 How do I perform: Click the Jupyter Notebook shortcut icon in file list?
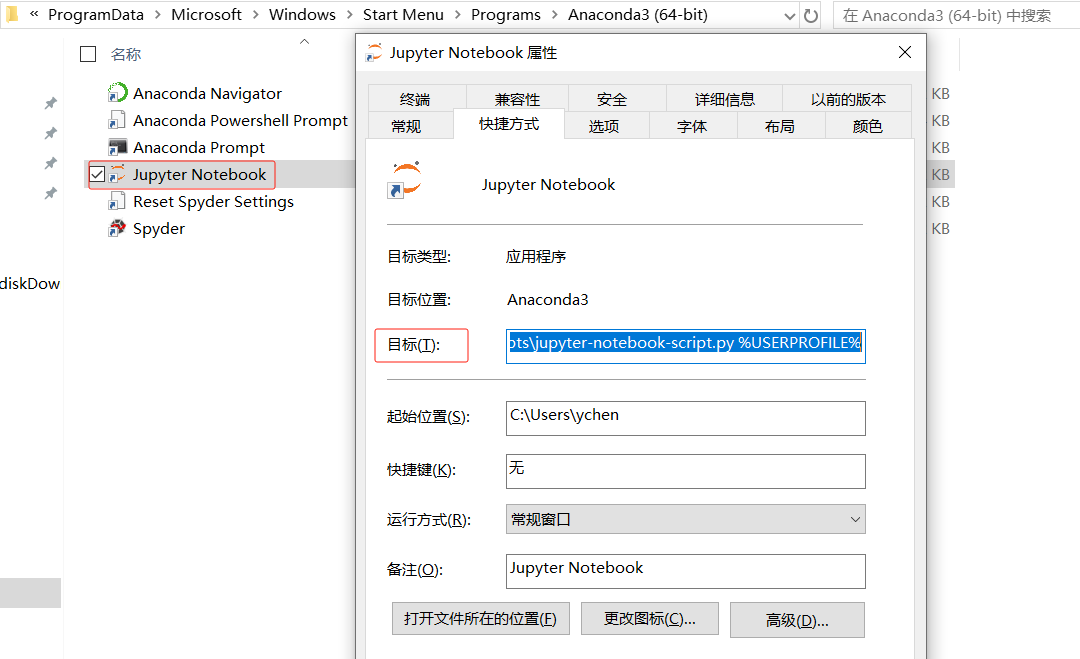tap(118, 174)
